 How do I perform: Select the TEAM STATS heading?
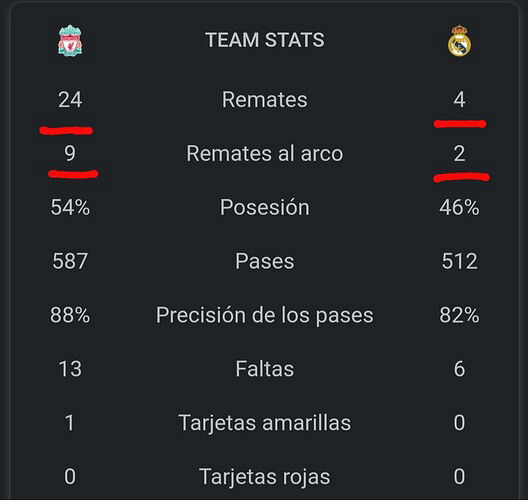tap(265, 40)
